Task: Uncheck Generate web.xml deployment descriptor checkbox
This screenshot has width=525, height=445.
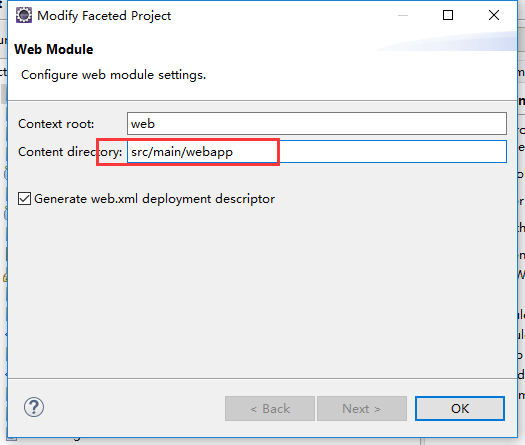Action: [24, 199]
